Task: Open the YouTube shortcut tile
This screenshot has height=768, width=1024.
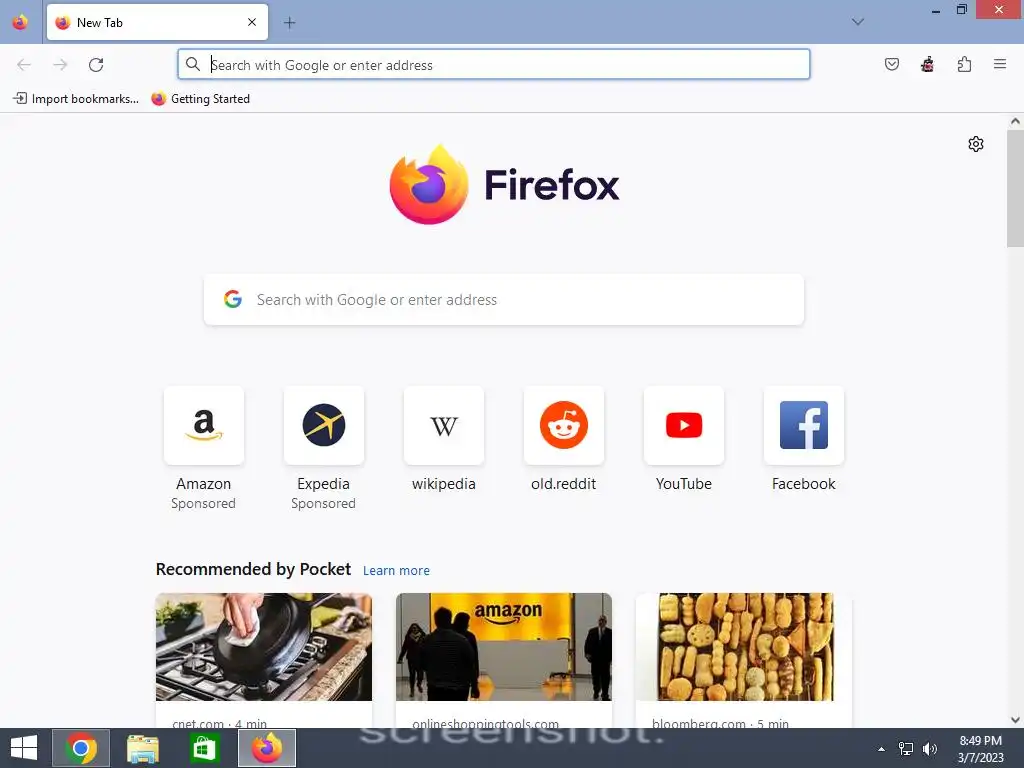Action: point(684,426)
